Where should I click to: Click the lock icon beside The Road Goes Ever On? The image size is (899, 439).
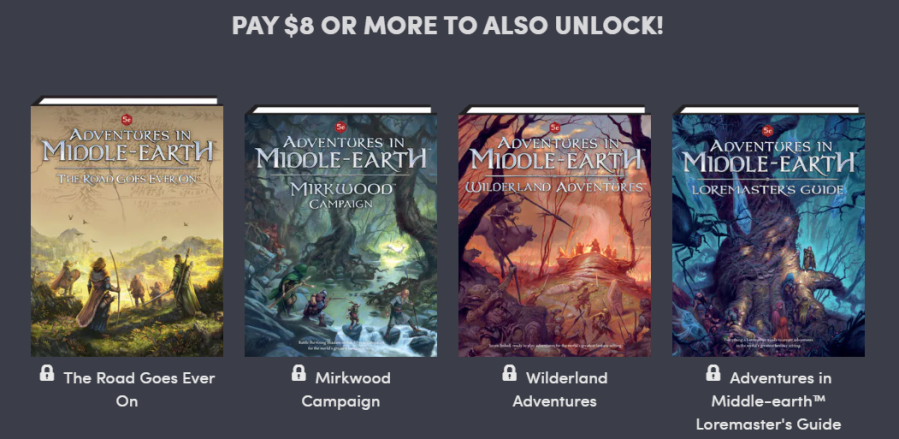click(x=47, y=373)
